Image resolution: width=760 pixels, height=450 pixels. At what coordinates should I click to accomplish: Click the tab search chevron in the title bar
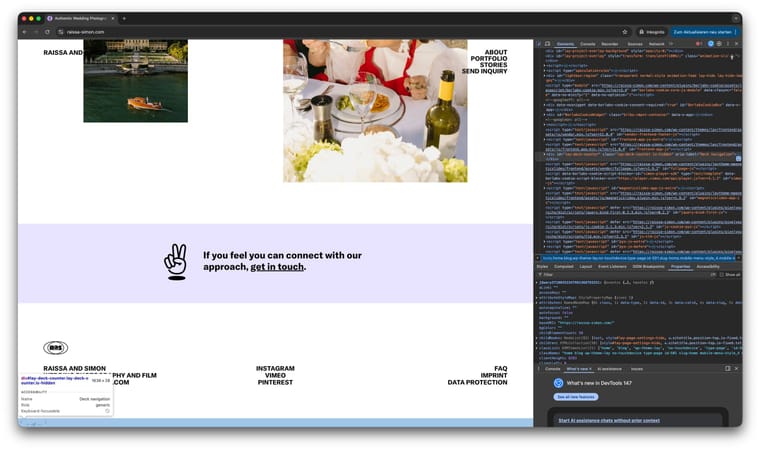point(736,18)
